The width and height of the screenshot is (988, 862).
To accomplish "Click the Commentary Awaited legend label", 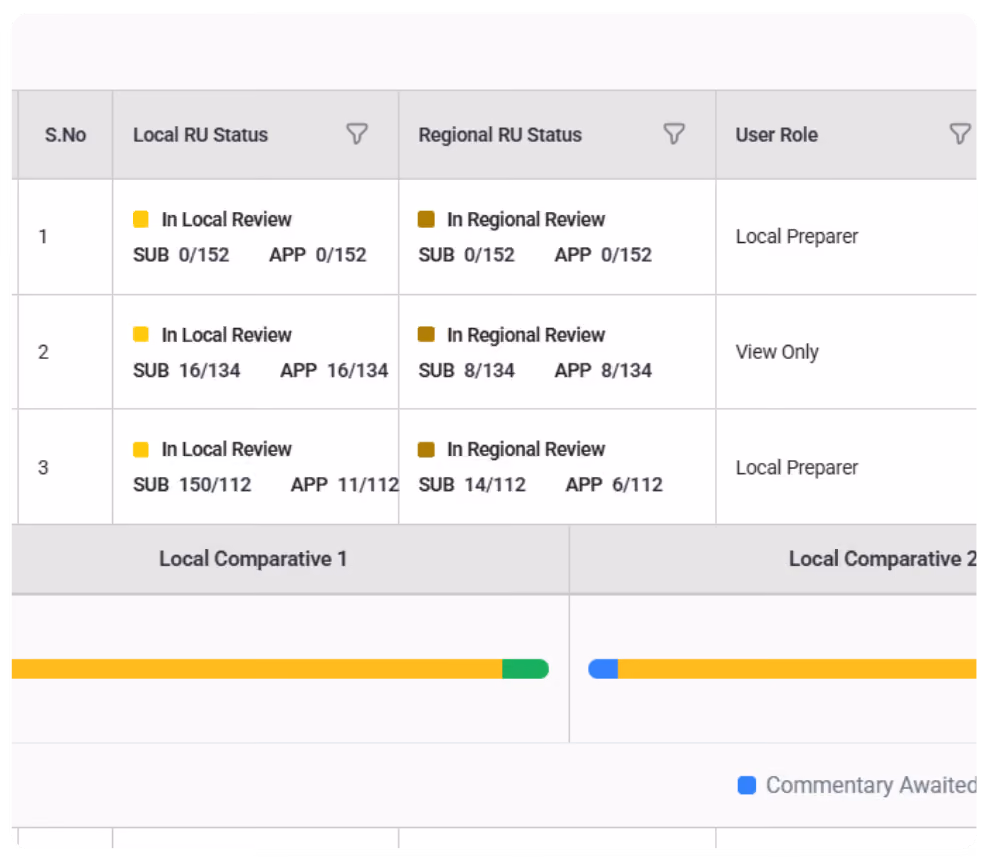I will point(871,785).
